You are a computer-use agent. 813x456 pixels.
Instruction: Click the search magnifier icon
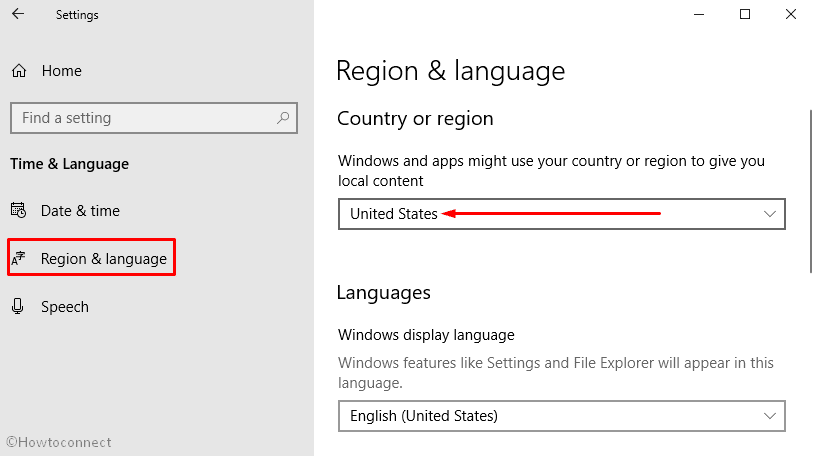pos(283,118)
